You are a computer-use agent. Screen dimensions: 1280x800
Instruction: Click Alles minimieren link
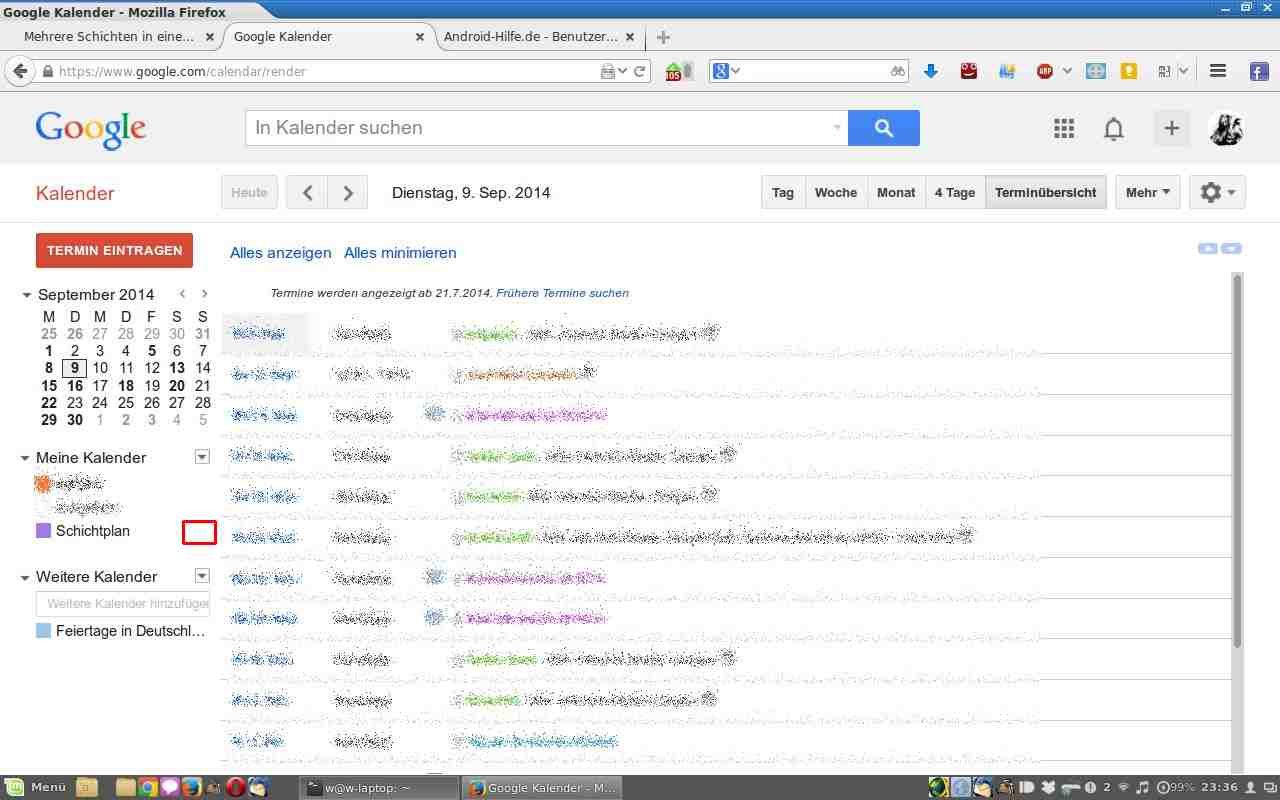tap(400, 253)
